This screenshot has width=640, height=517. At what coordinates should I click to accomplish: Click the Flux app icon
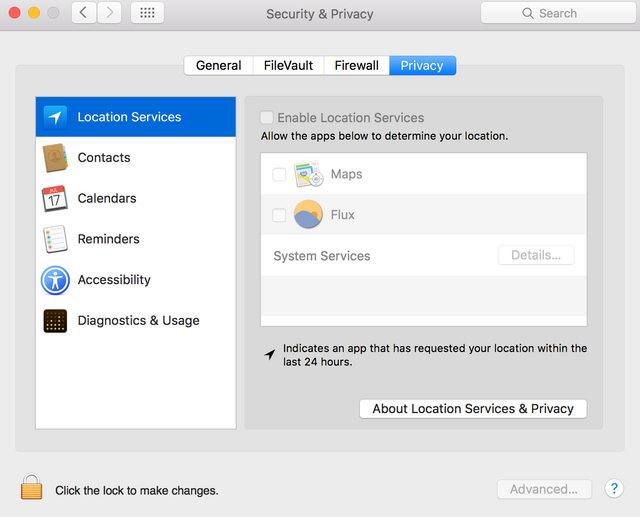(x=308, y=214)
